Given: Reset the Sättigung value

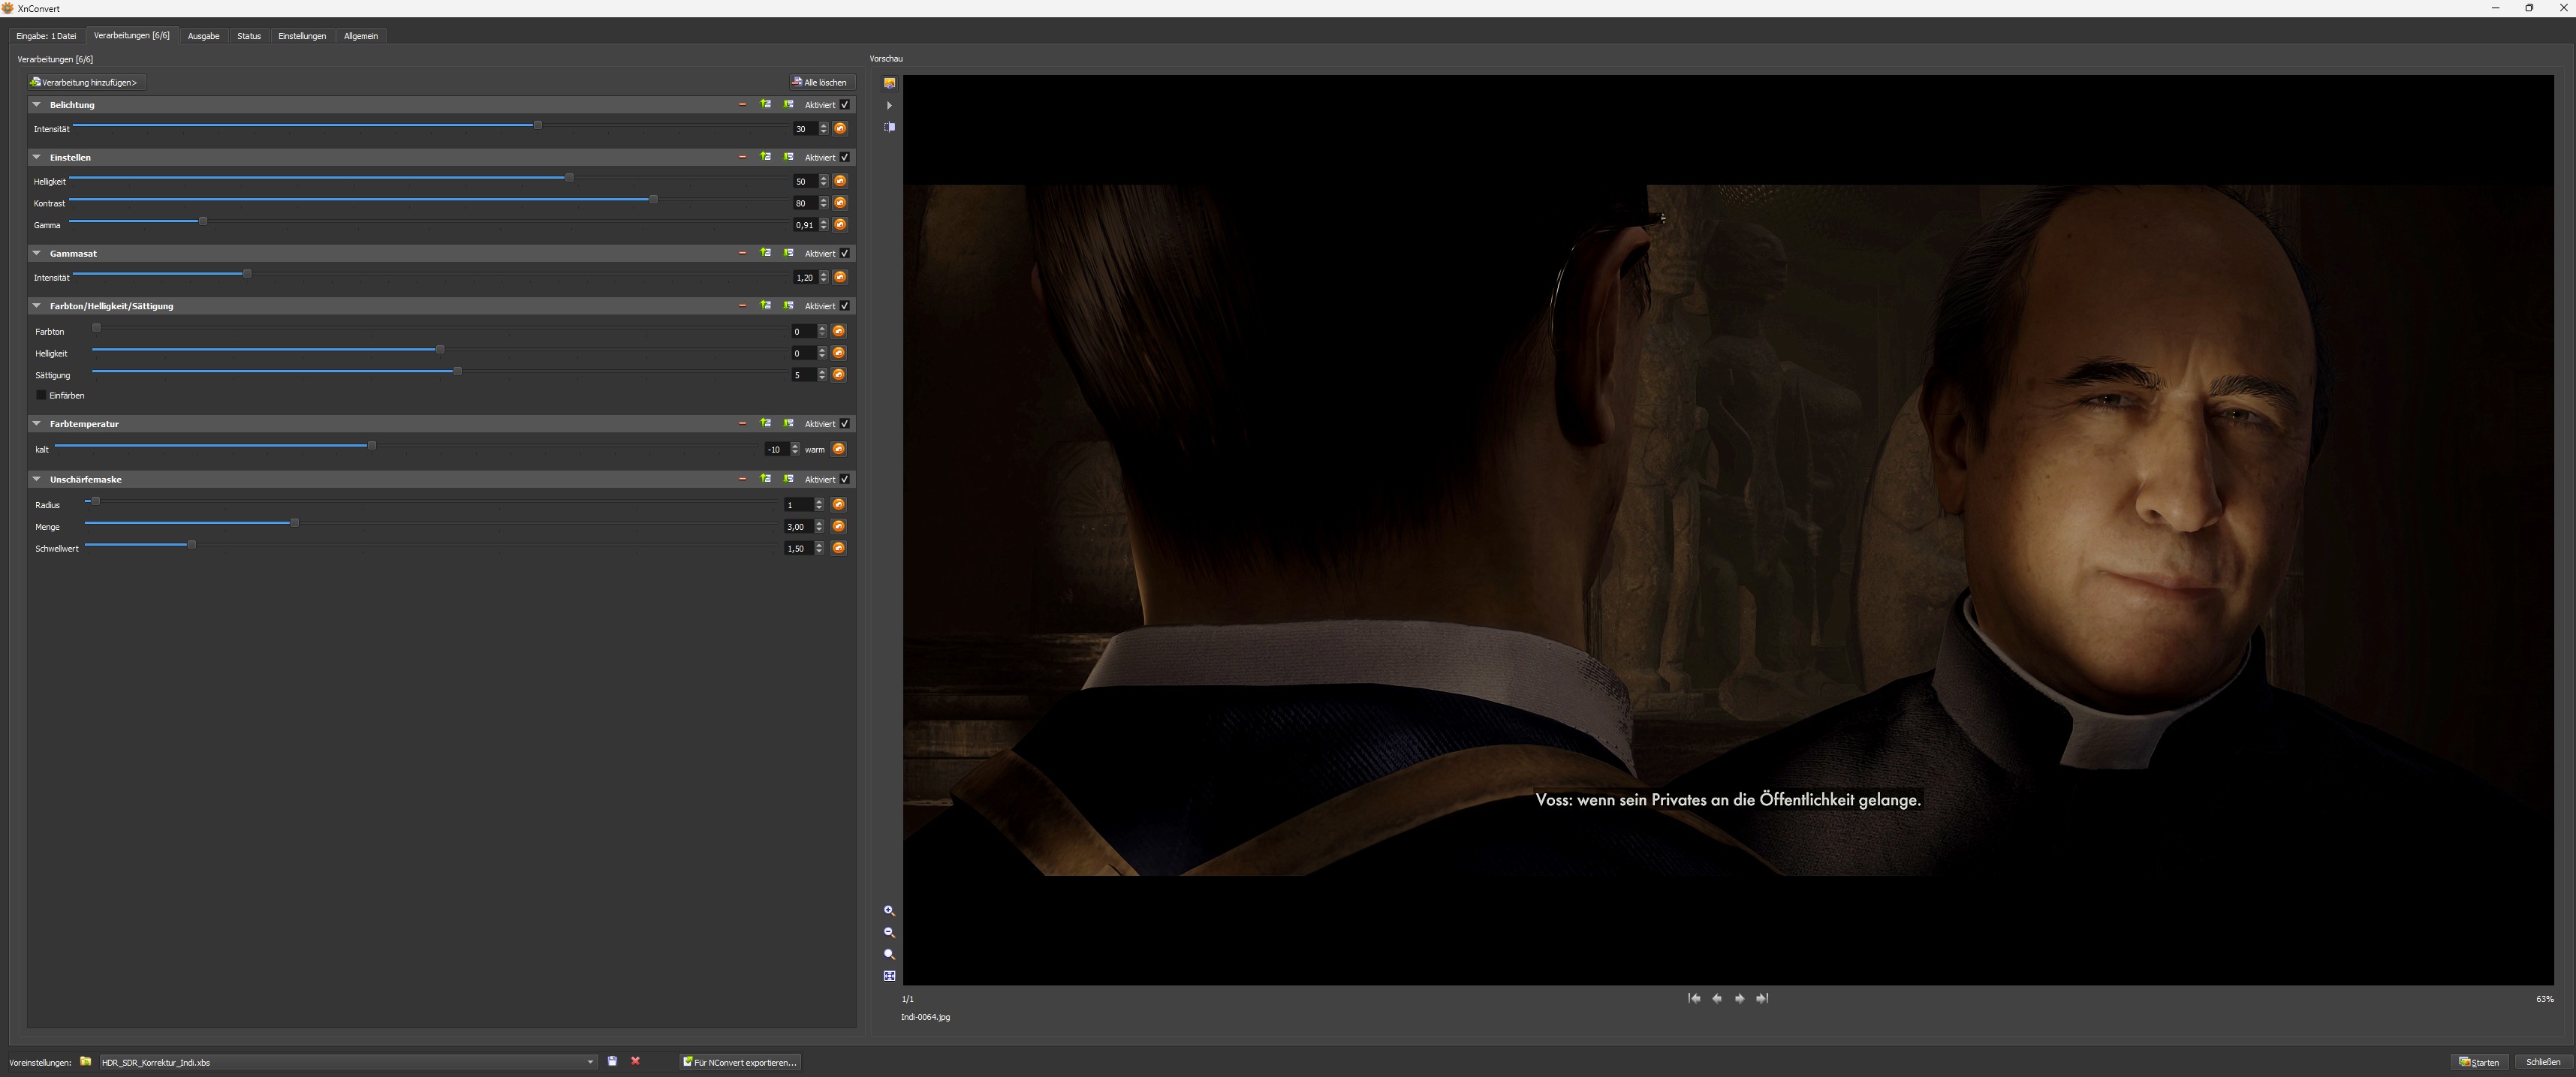Looking at the screenshot, I should coord(838,375).
